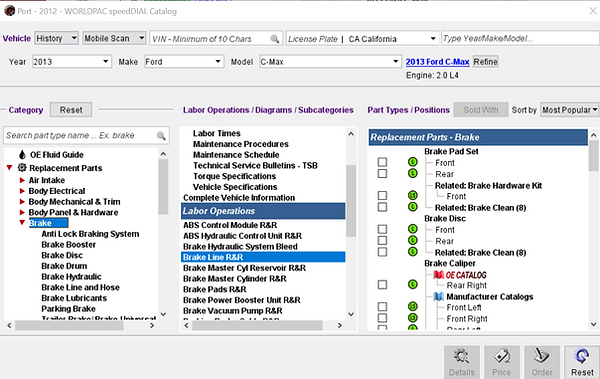Click part types vertical scrollbar thumb
Screen dimensions: 600x379
coord(593,155)
